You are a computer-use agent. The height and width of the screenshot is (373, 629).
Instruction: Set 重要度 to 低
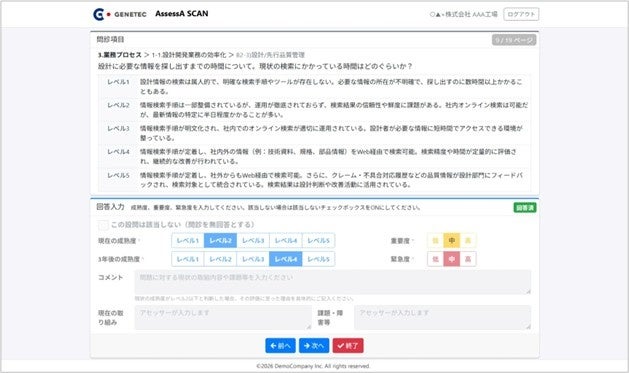[x=436, y=241]
